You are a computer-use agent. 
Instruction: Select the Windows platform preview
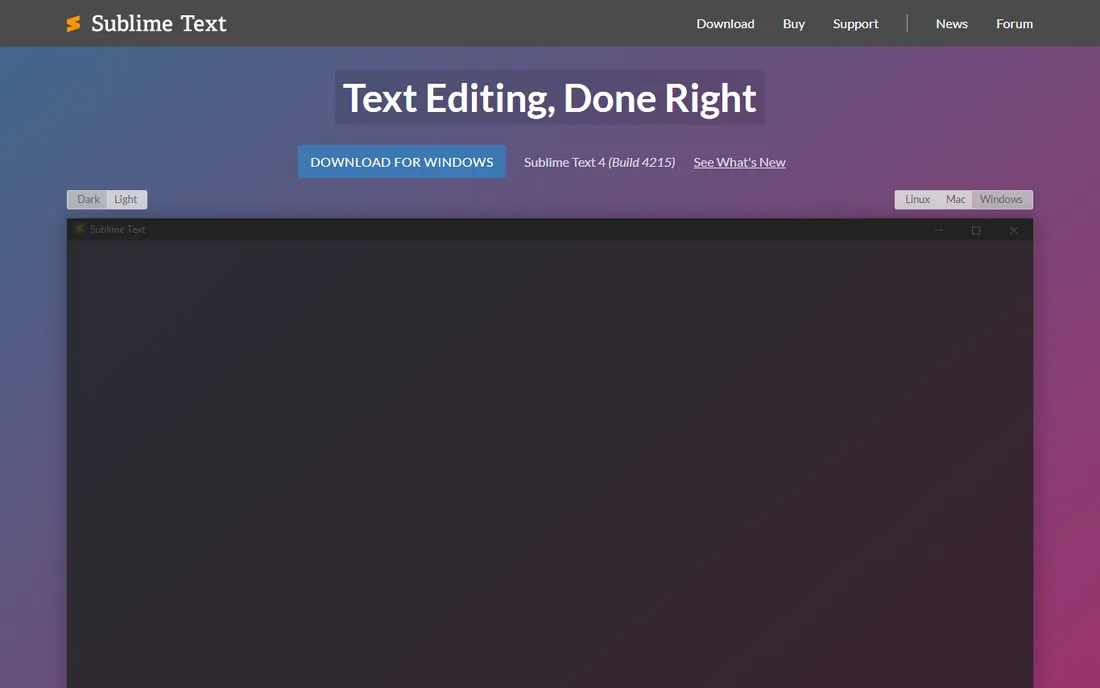click(1001, 199)
